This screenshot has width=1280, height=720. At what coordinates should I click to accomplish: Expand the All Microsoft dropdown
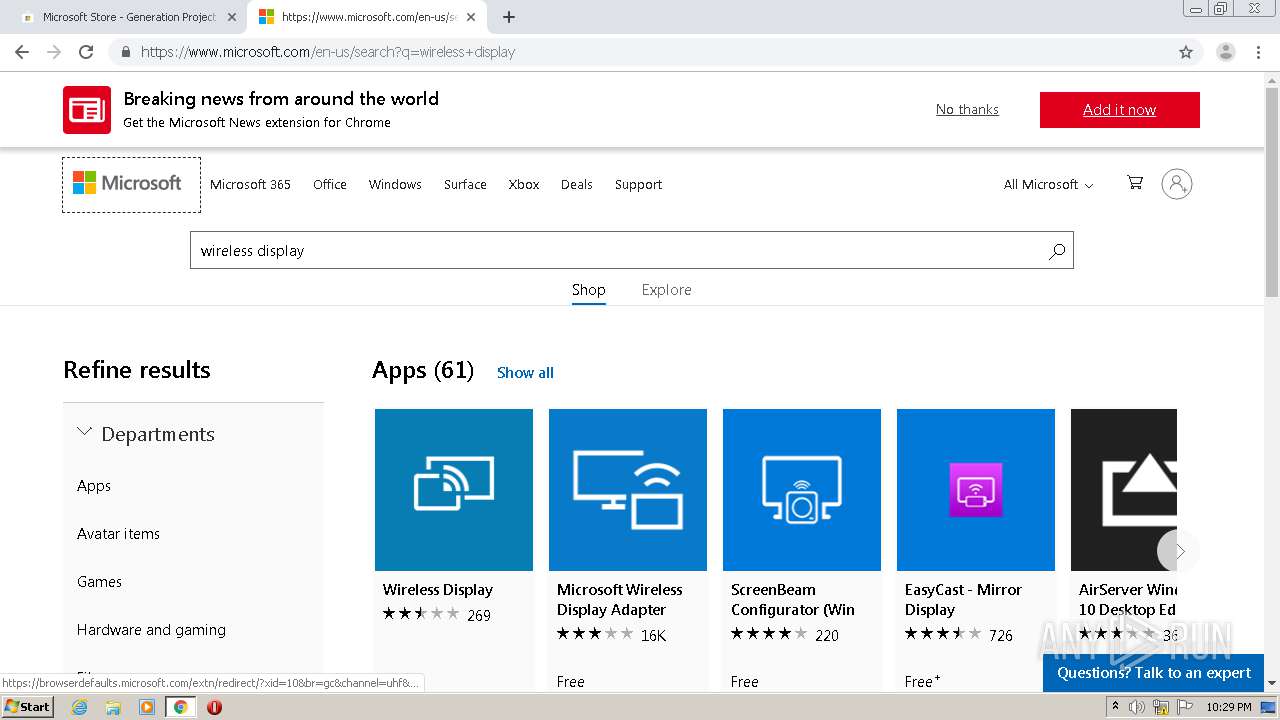(x=1048, y=184)
